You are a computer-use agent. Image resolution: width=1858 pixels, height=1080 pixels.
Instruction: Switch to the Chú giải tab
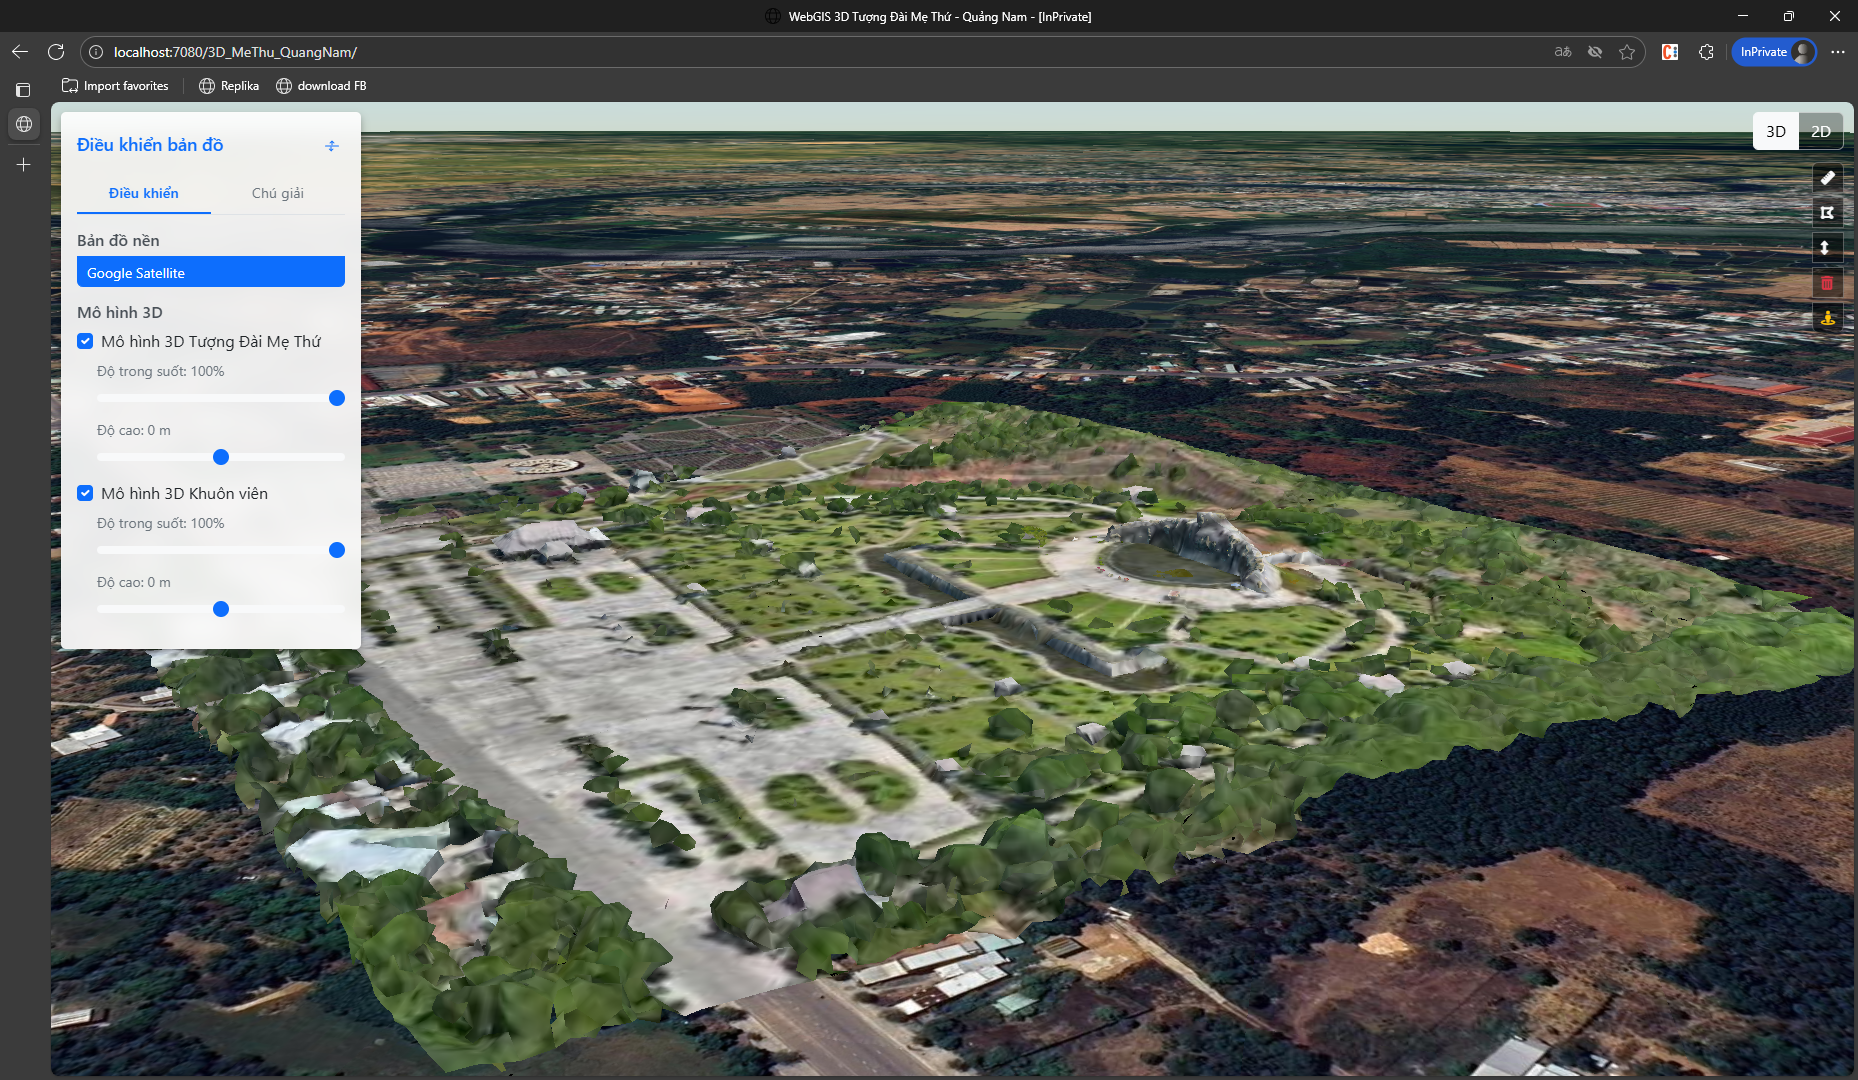277,193
